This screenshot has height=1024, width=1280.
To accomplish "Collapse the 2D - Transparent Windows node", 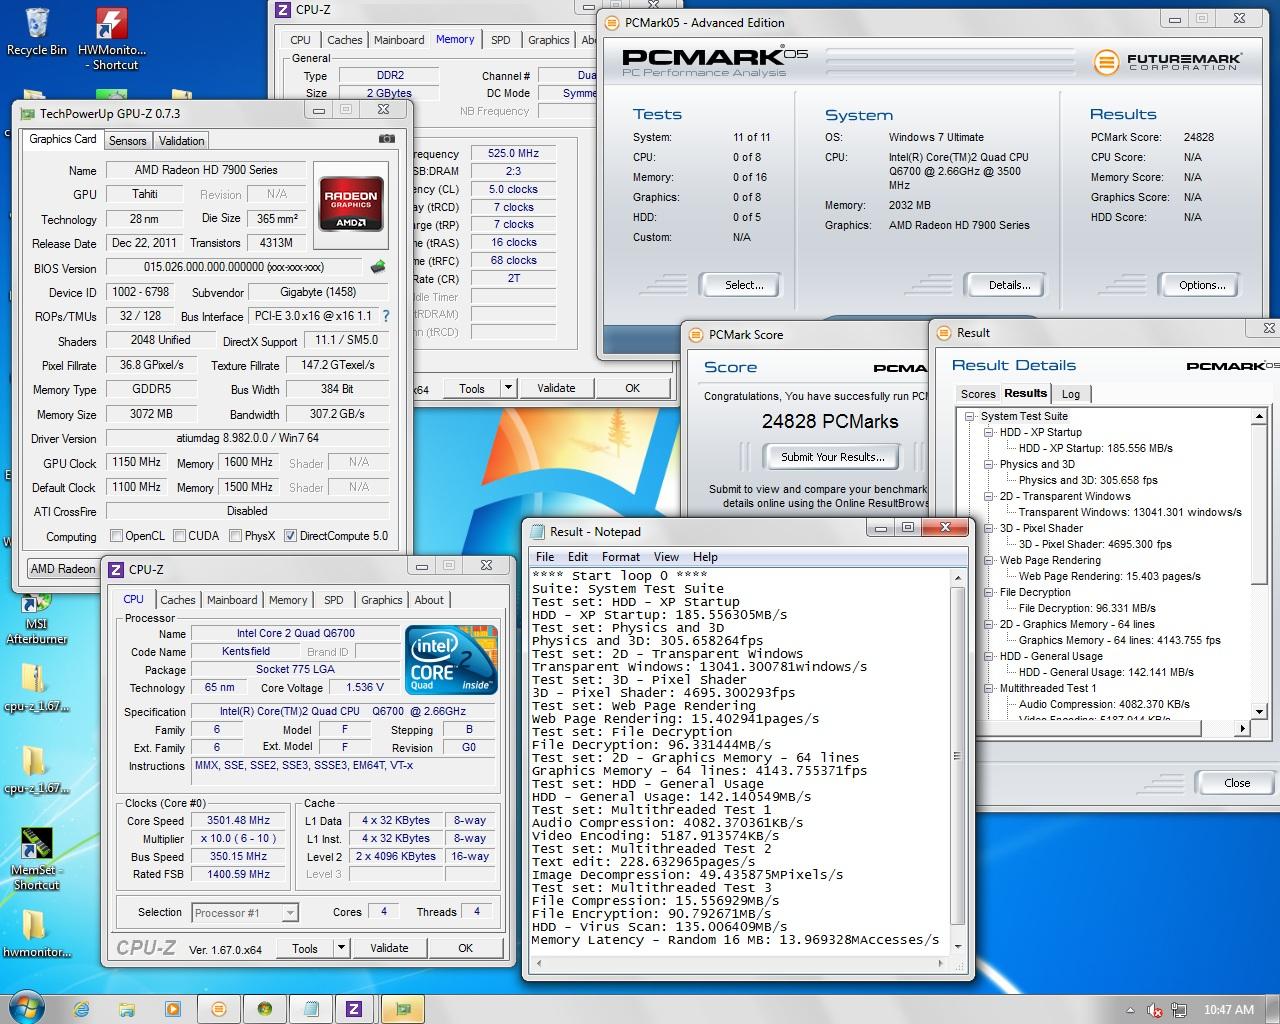I will tap(989, 496).
